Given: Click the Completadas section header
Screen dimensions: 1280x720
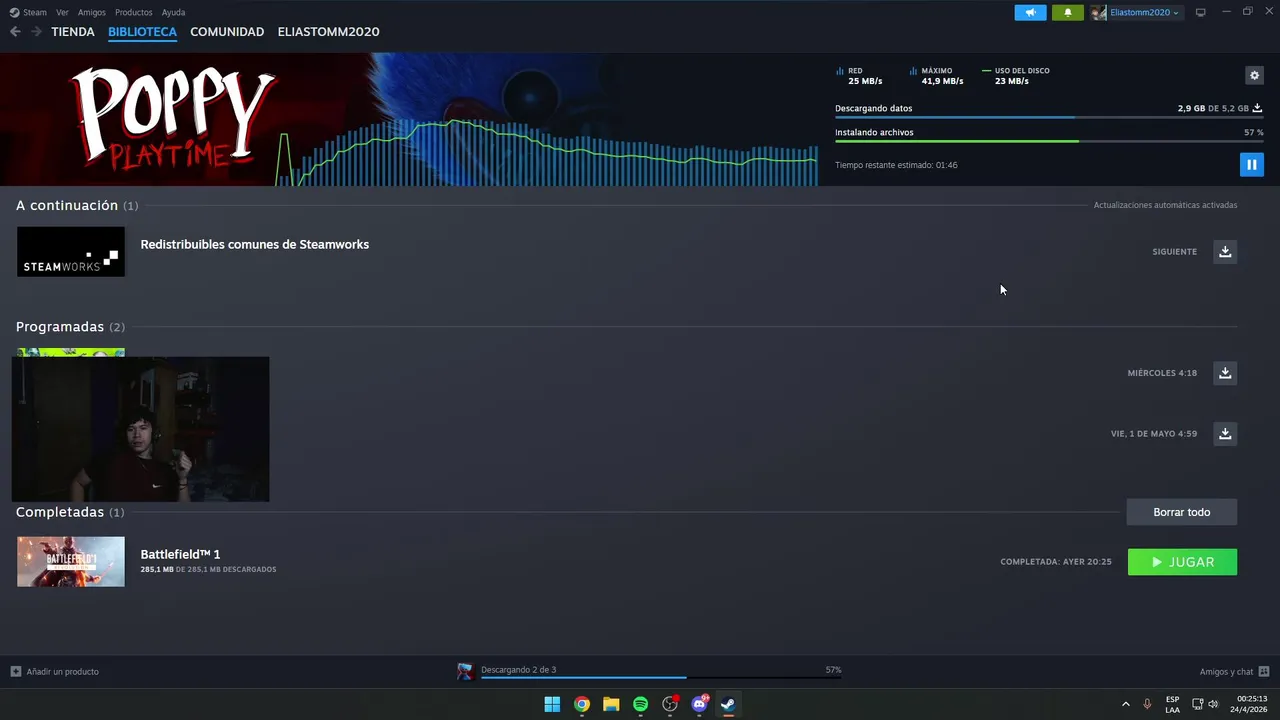Looking at the screenshot, I should (x=70, y=512).
